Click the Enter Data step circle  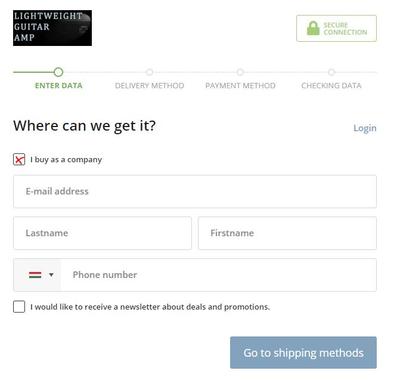click(58, 72)
